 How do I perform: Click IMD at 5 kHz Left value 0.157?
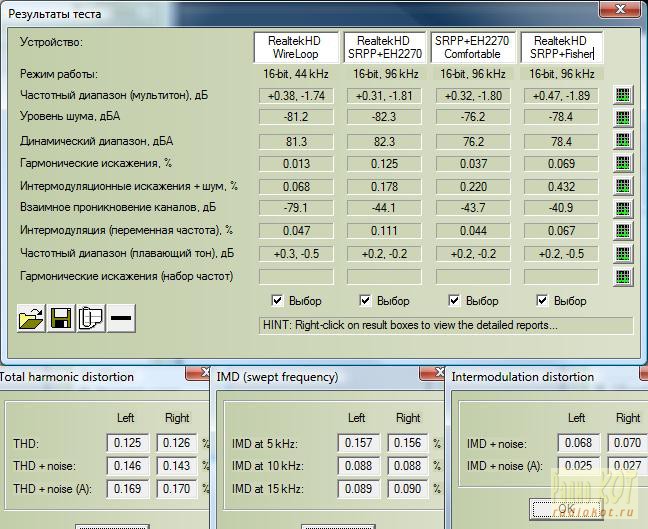(x=358, y=443)
